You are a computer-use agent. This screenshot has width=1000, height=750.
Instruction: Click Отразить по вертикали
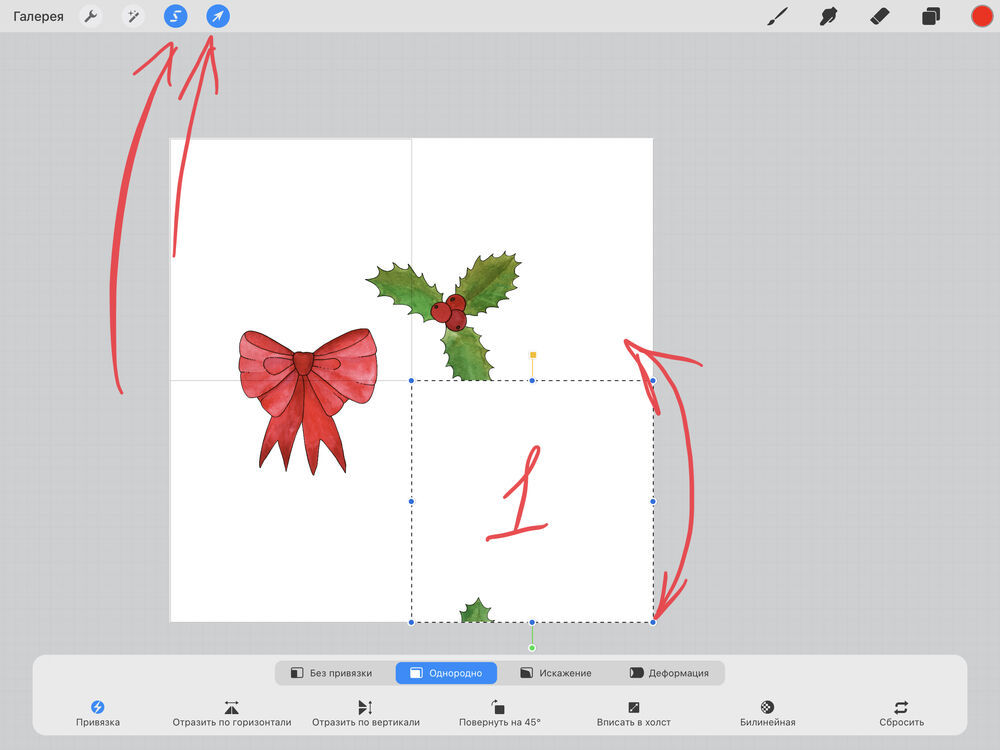coord(365,712)
